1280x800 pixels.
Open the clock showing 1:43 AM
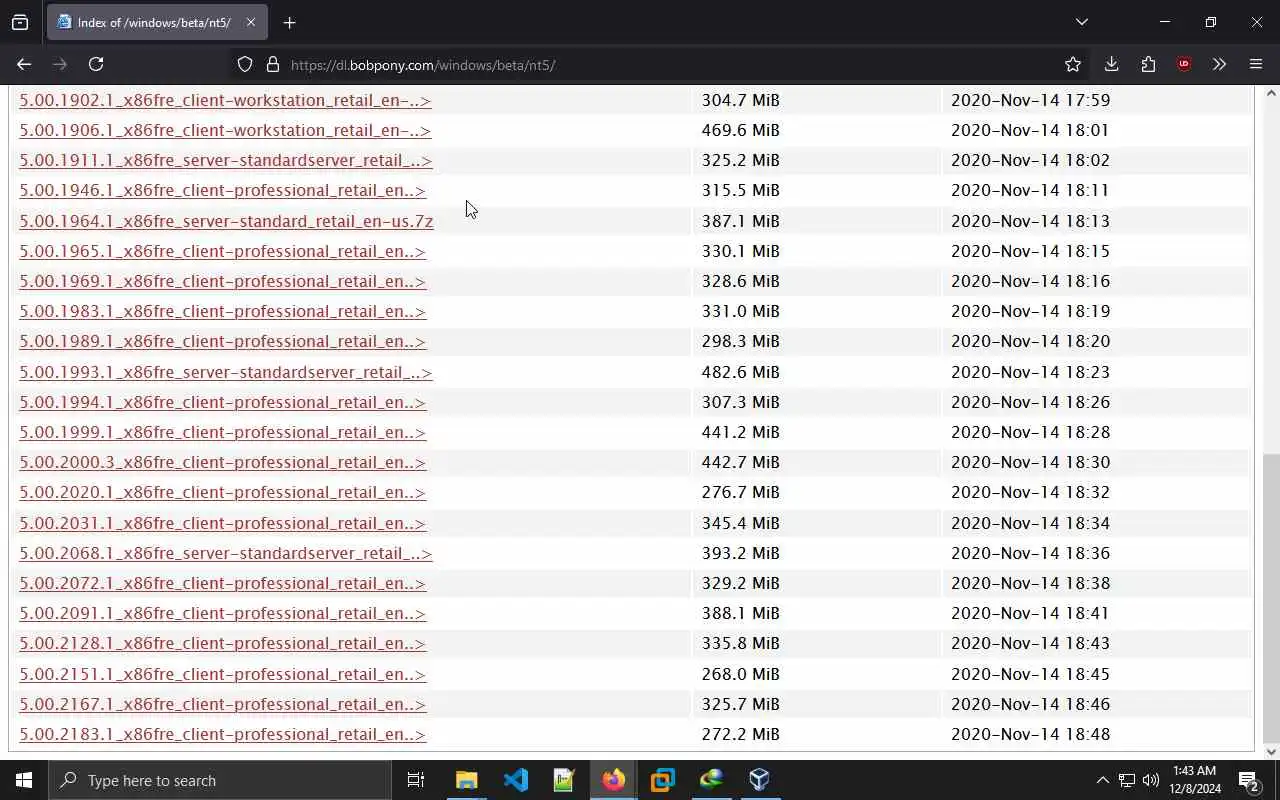pyautogui.click(x=1195, y=780)
